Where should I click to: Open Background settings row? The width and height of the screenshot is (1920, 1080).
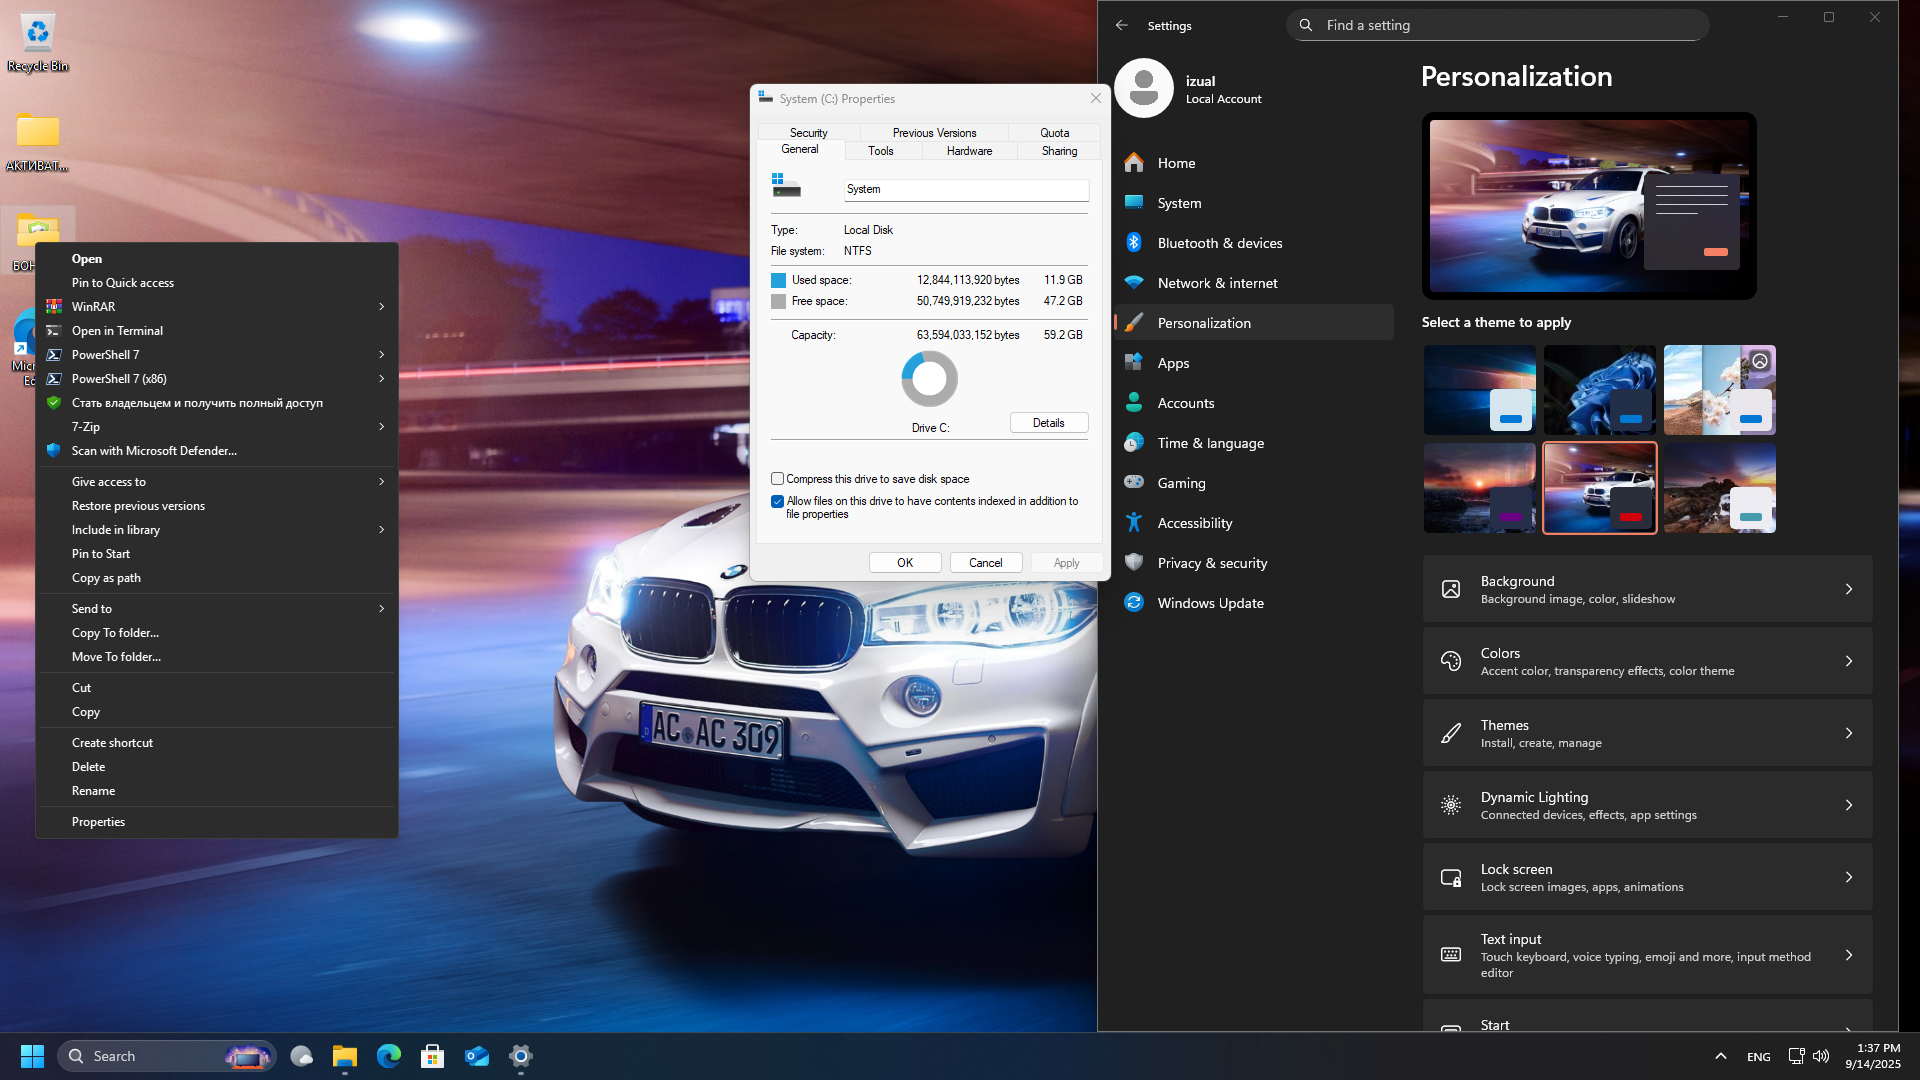(1647, 589)
